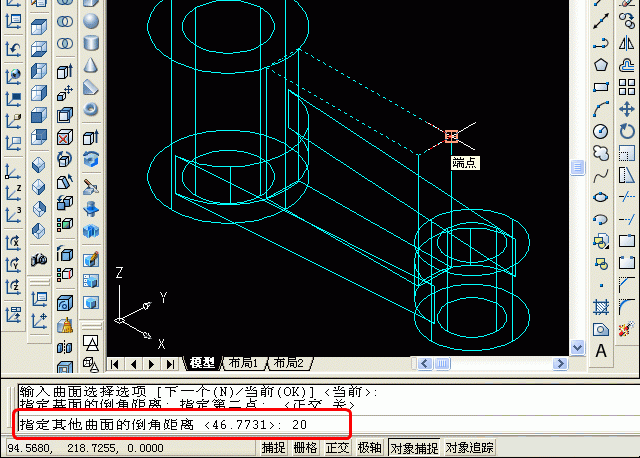Select the Line tool in draw toolbar
This screenshot has height=458, width=640.
tap(601, 21)
